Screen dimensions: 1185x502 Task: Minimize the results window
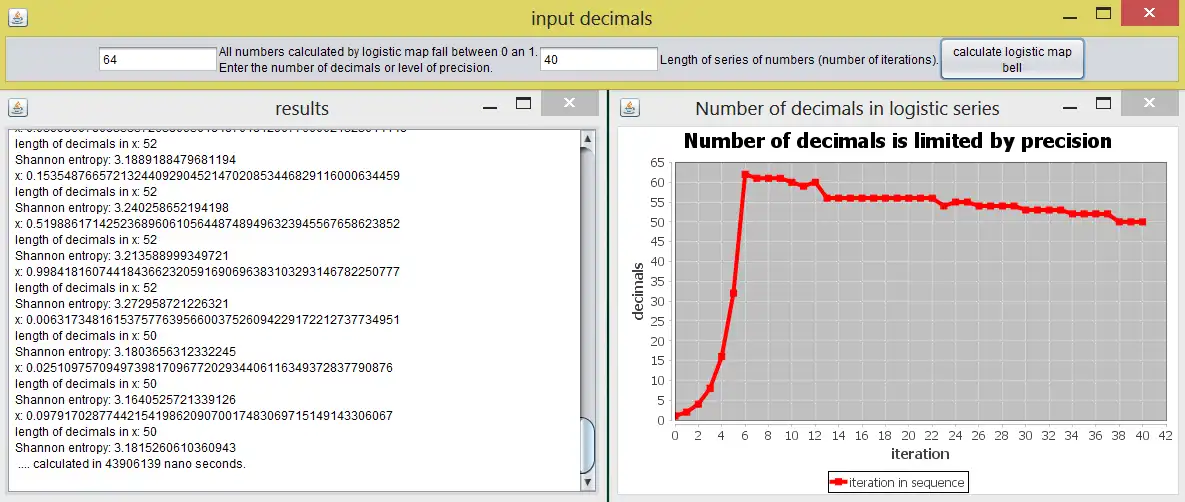(490, 107)
